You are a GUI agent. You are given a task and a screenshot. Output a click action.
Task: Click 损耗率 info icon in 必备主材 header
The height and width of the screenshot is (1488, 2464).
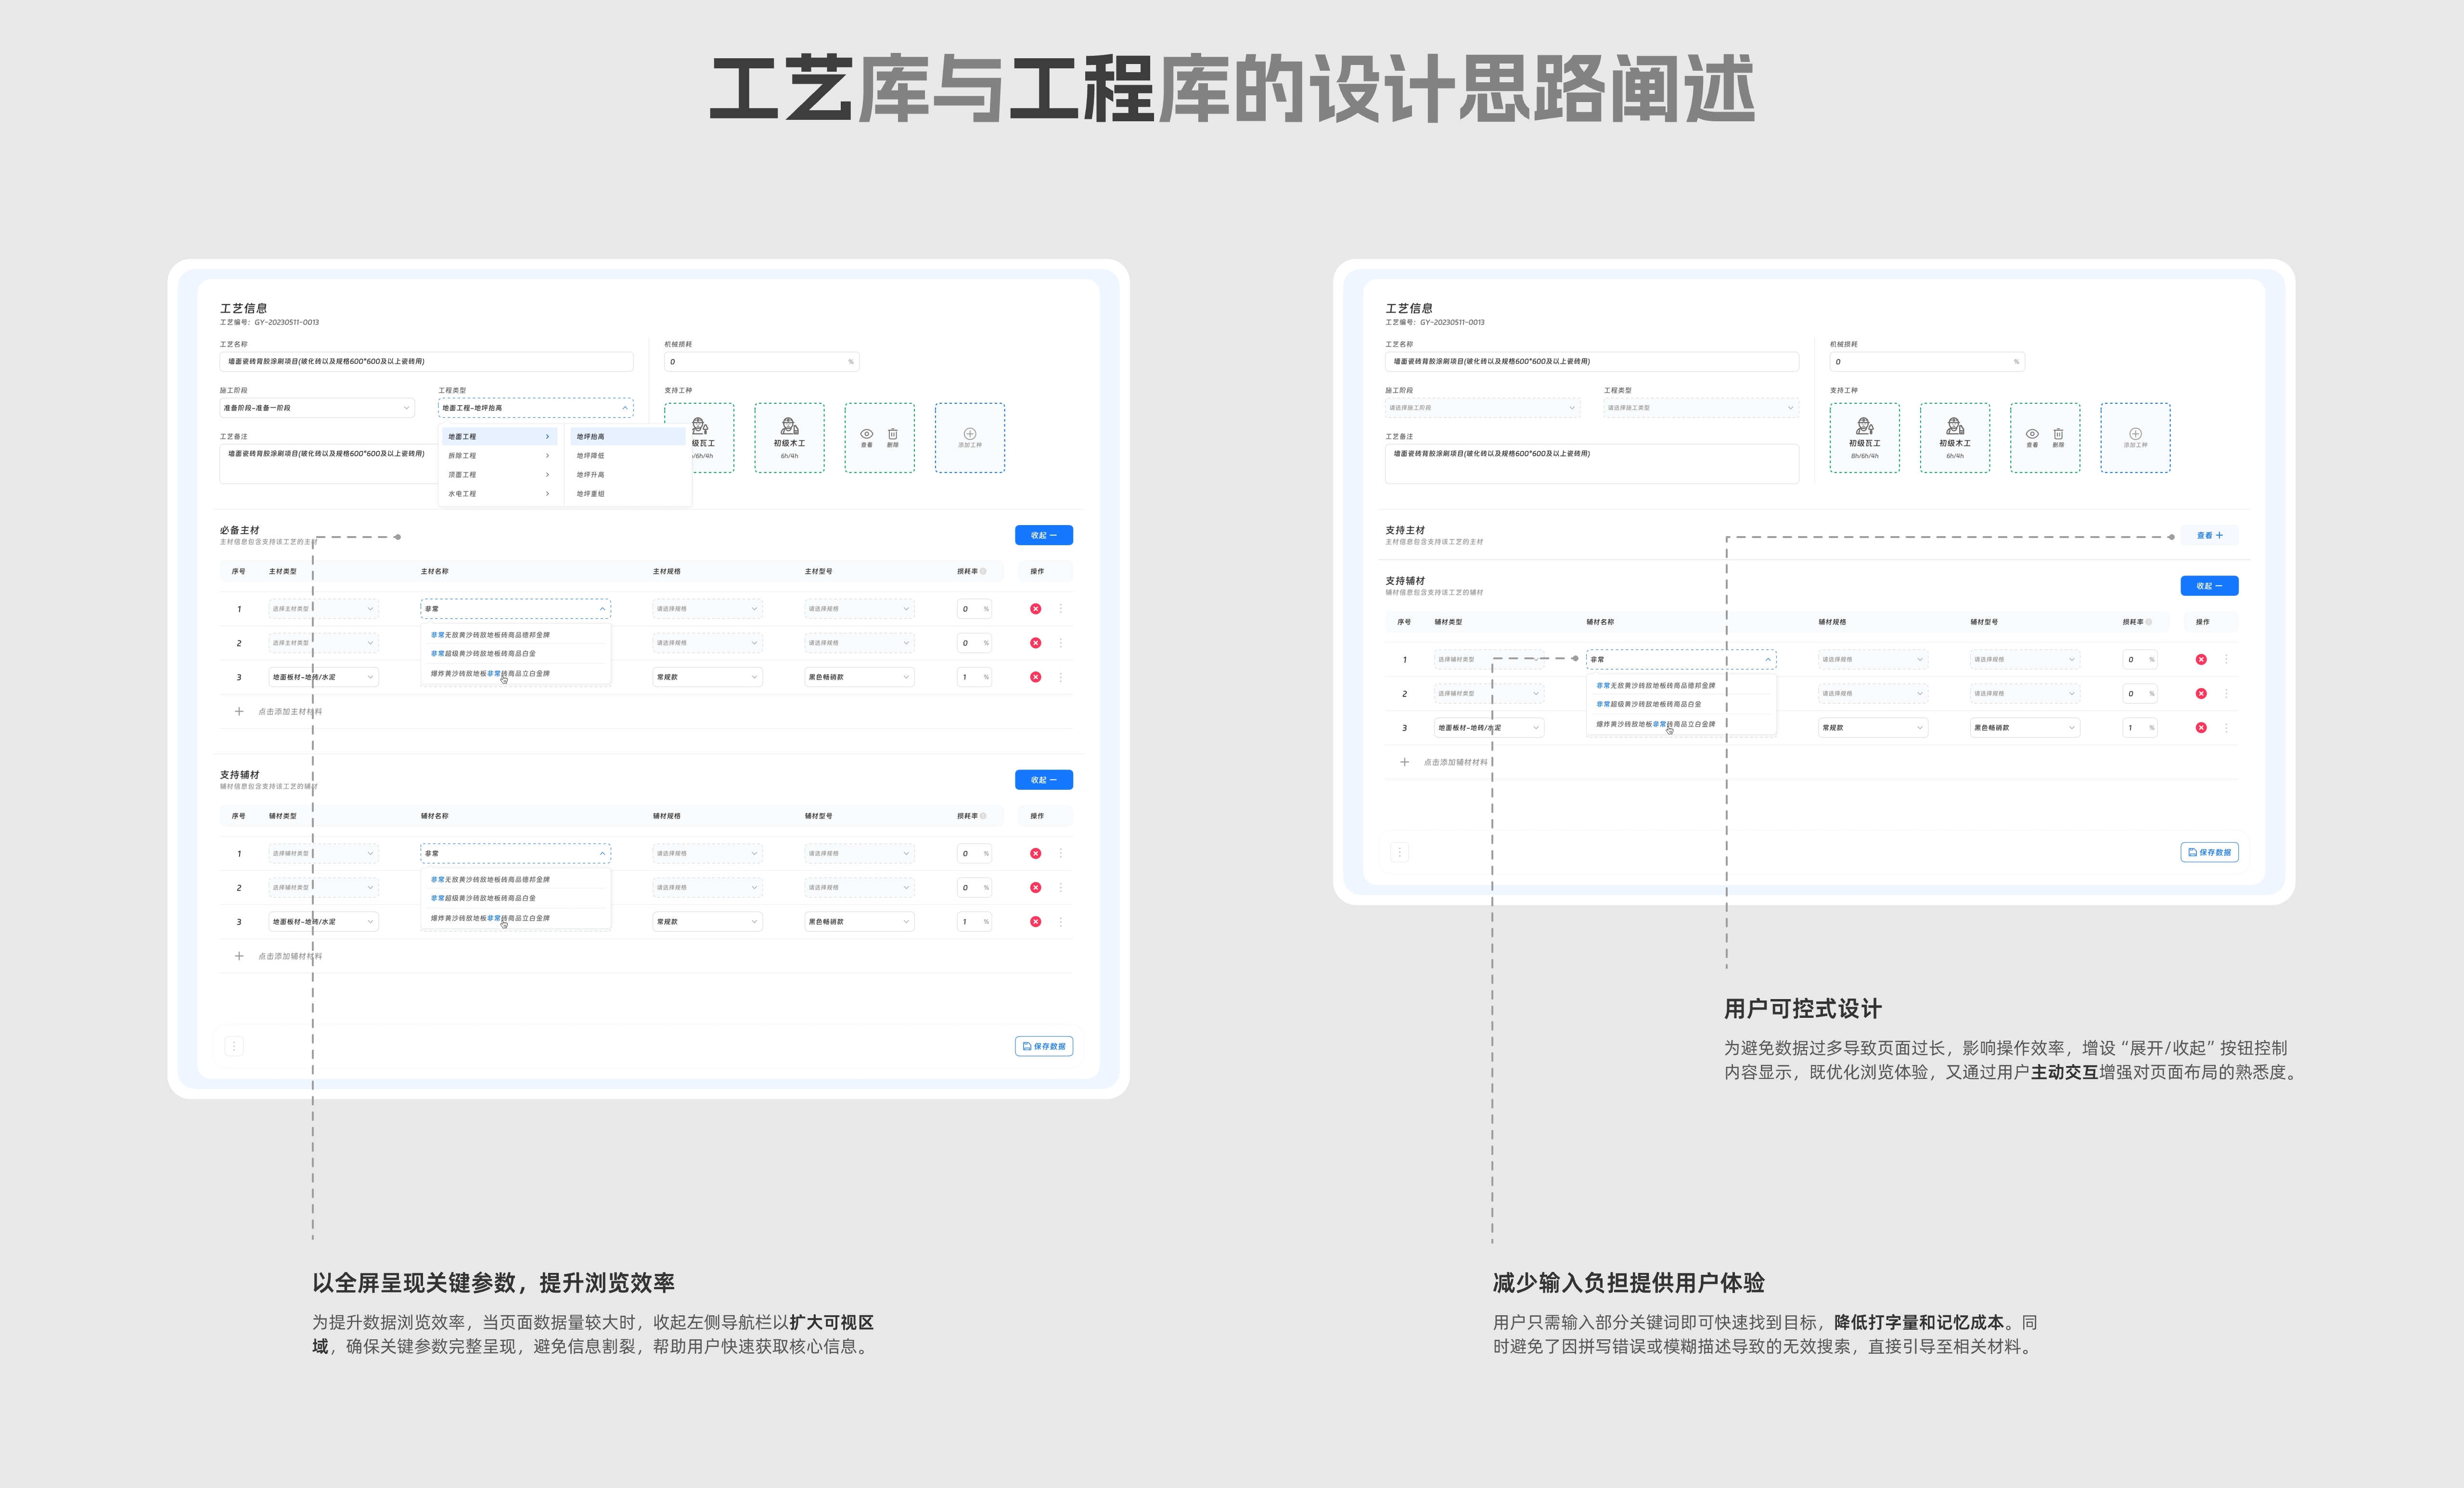984,572
